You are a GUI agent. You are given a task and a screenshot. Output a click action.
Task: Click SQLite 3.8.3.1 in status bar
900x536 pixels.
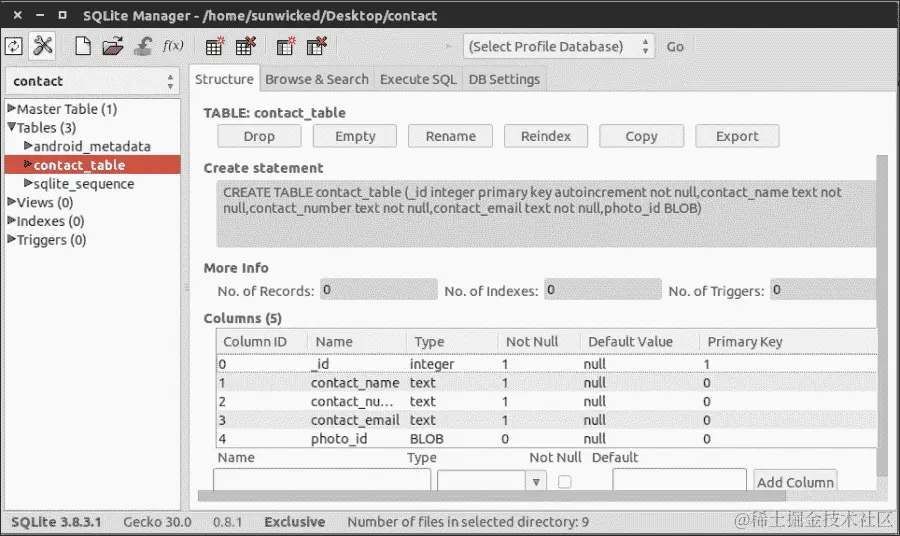pos(56,522)
